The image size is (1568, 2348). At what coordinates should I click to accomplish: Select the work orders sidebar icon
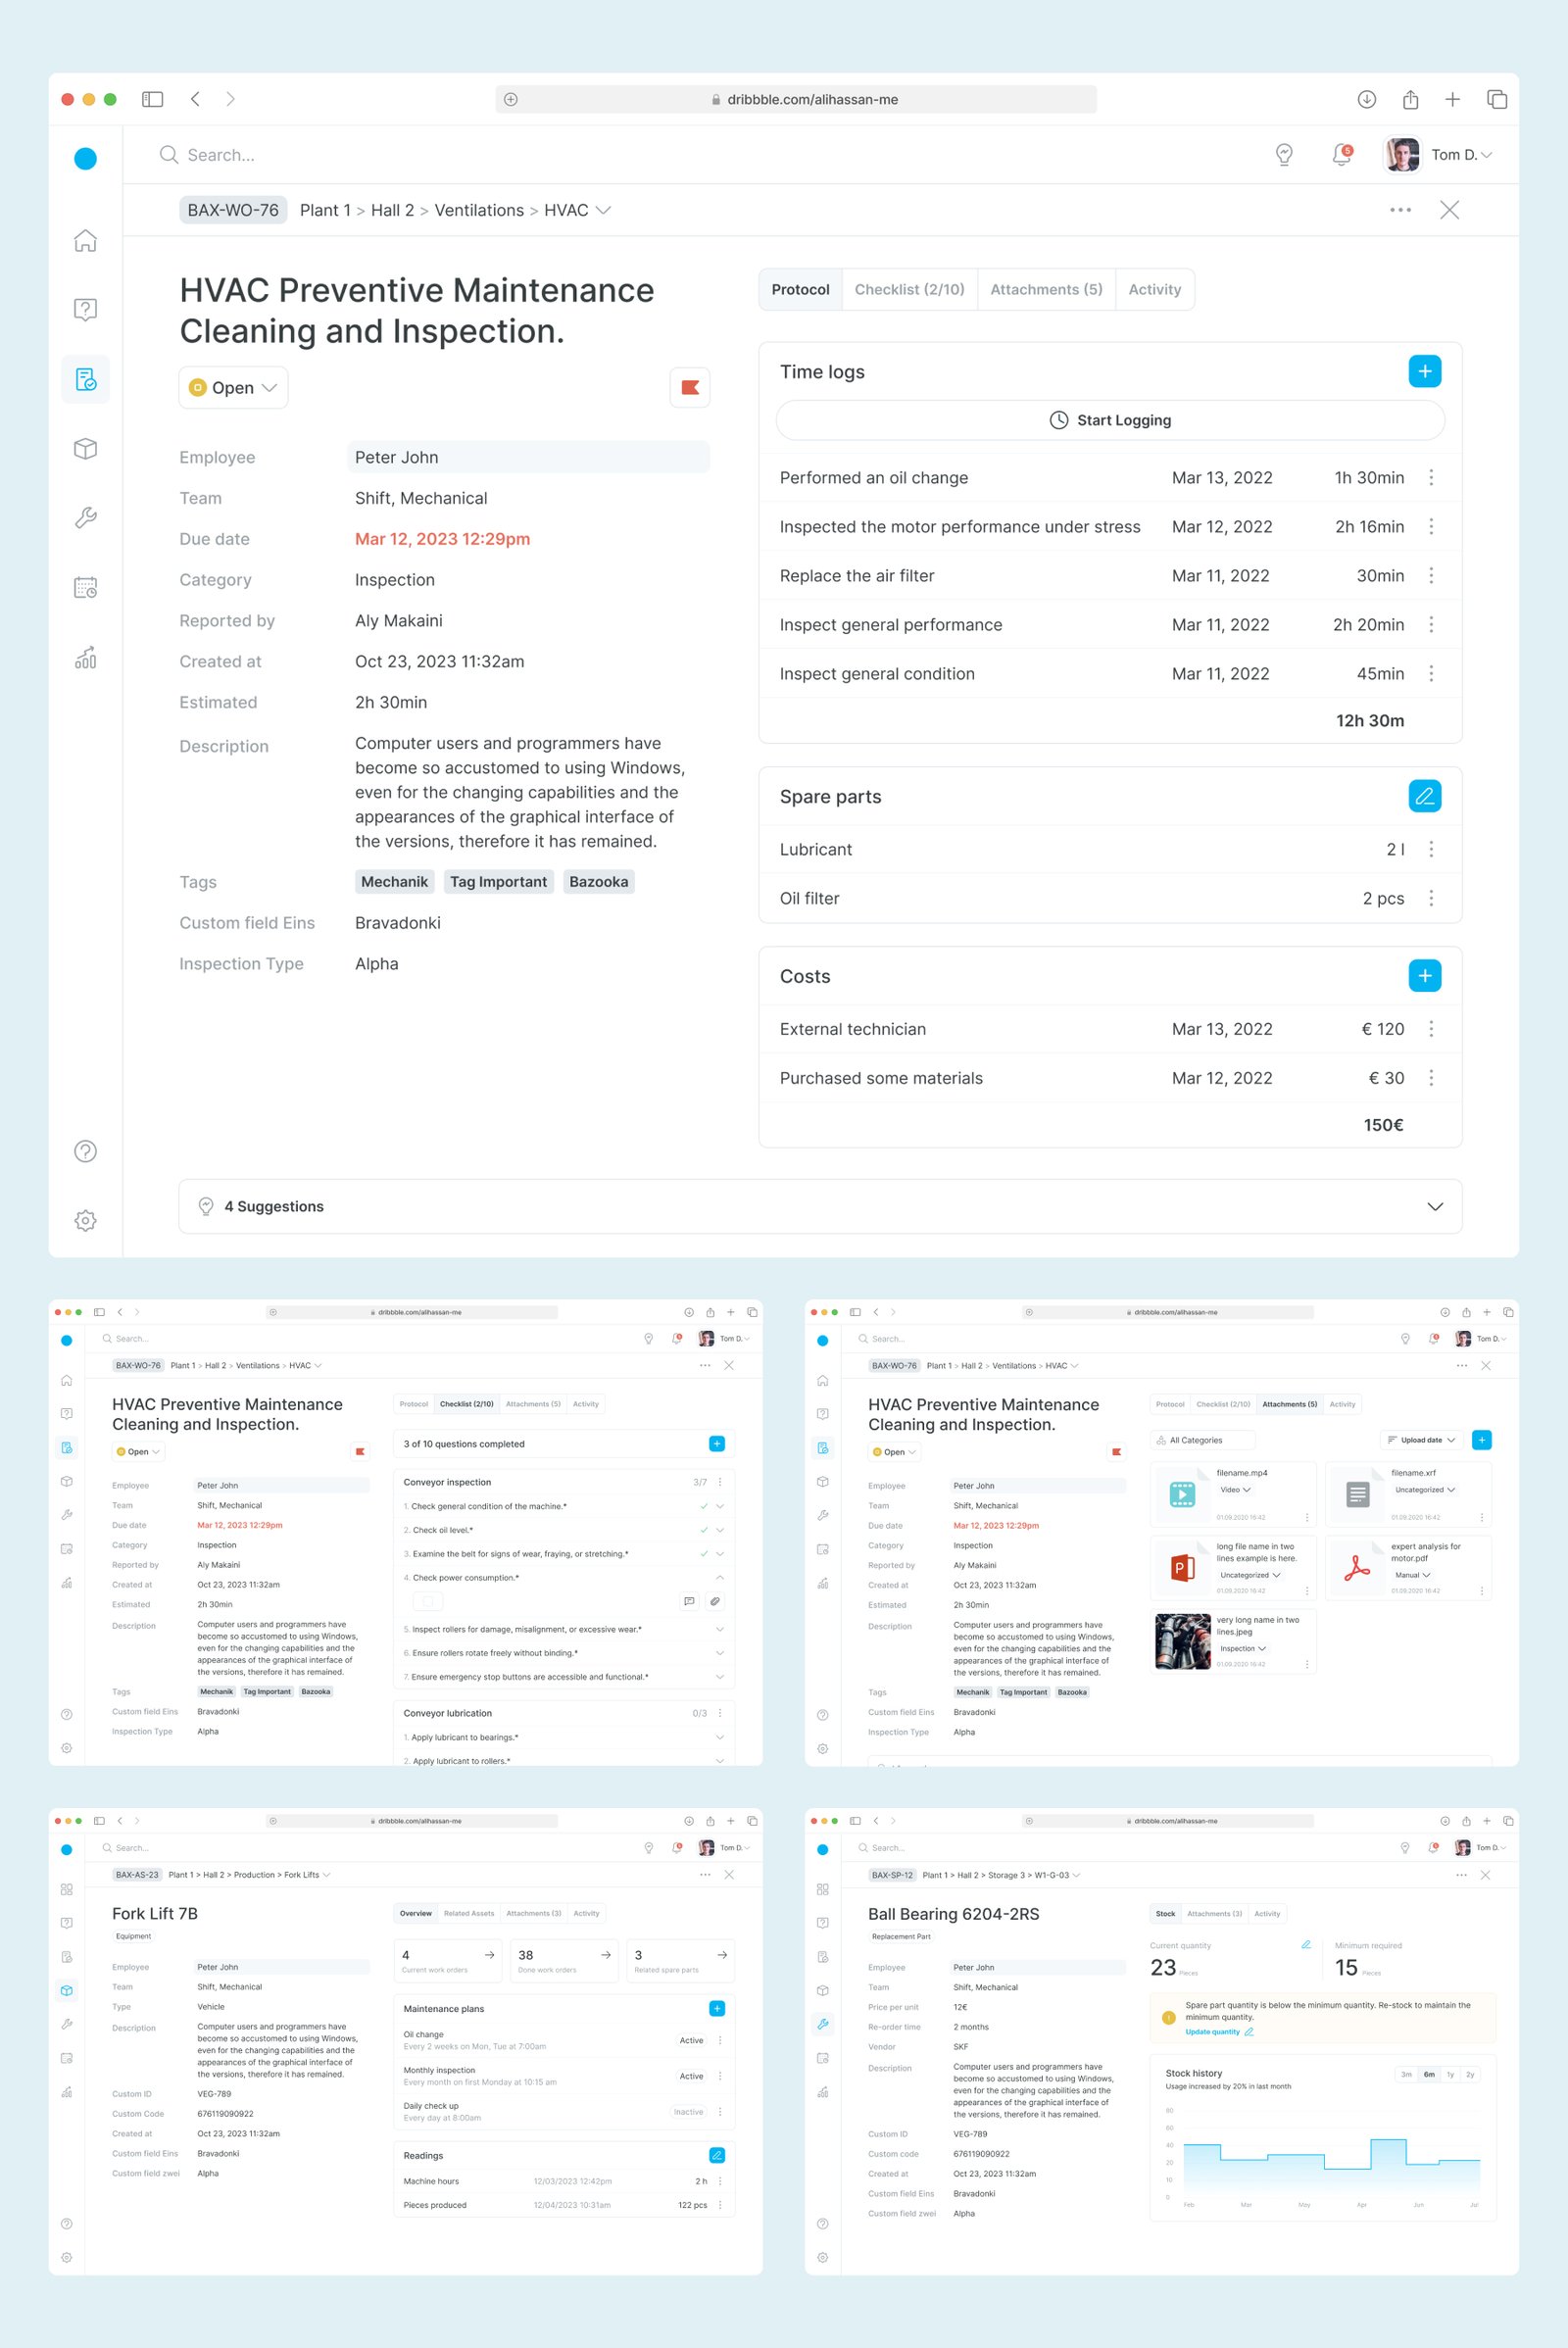[85, 379]
